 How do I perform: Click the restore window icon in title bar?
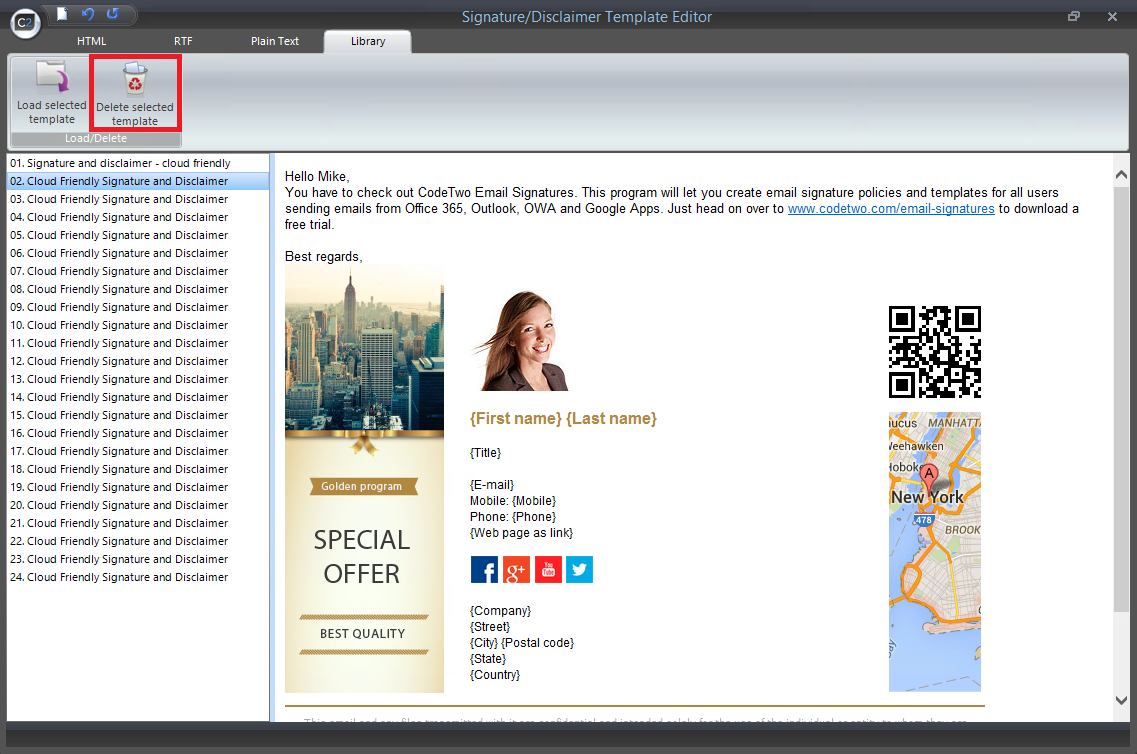1074,16
